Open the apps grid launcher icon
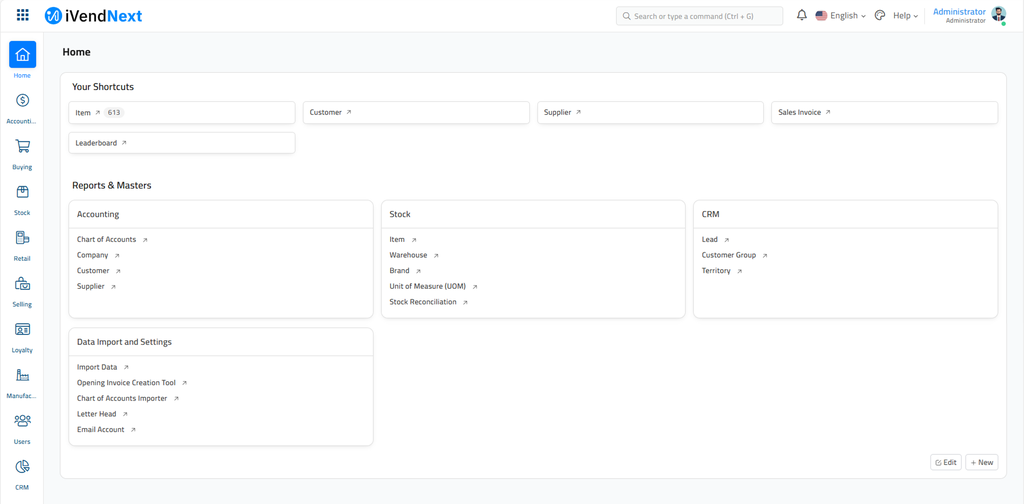Screen dimensions: 1024x504 click(23, 16)
